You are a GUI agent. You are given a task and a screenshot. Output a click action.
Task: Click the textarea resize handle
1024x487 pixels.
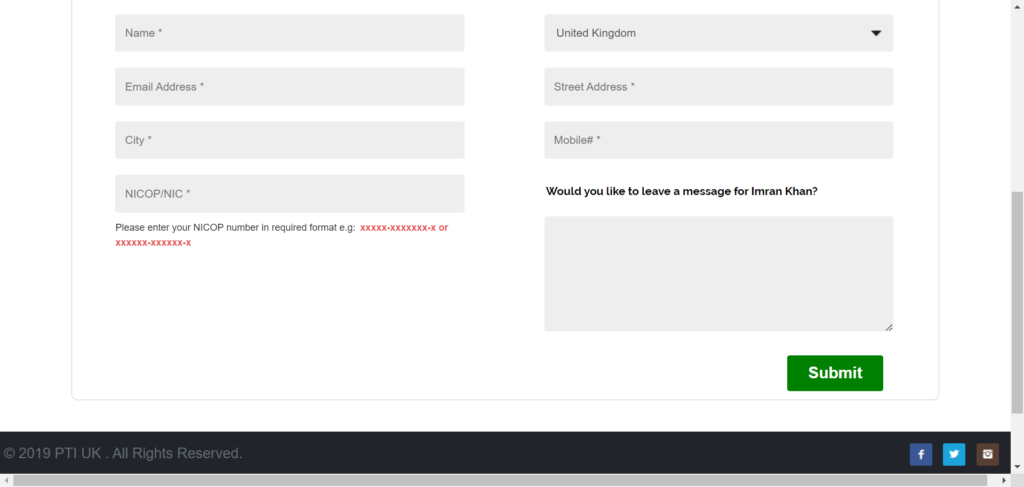pos(889,327)
